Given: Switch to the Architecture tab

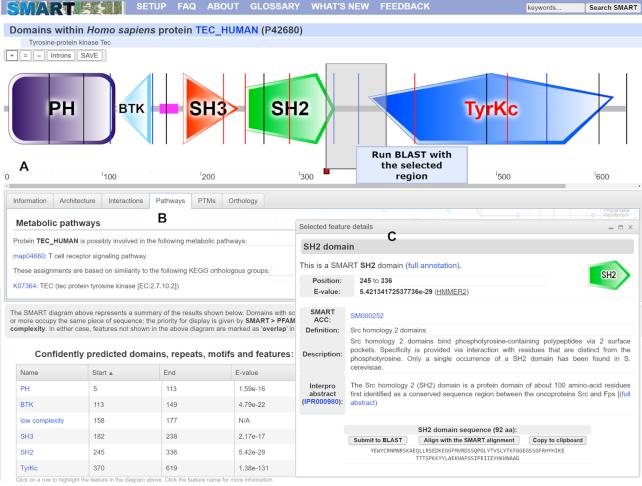Looking at the screenshot, I should tap(77, 201).
